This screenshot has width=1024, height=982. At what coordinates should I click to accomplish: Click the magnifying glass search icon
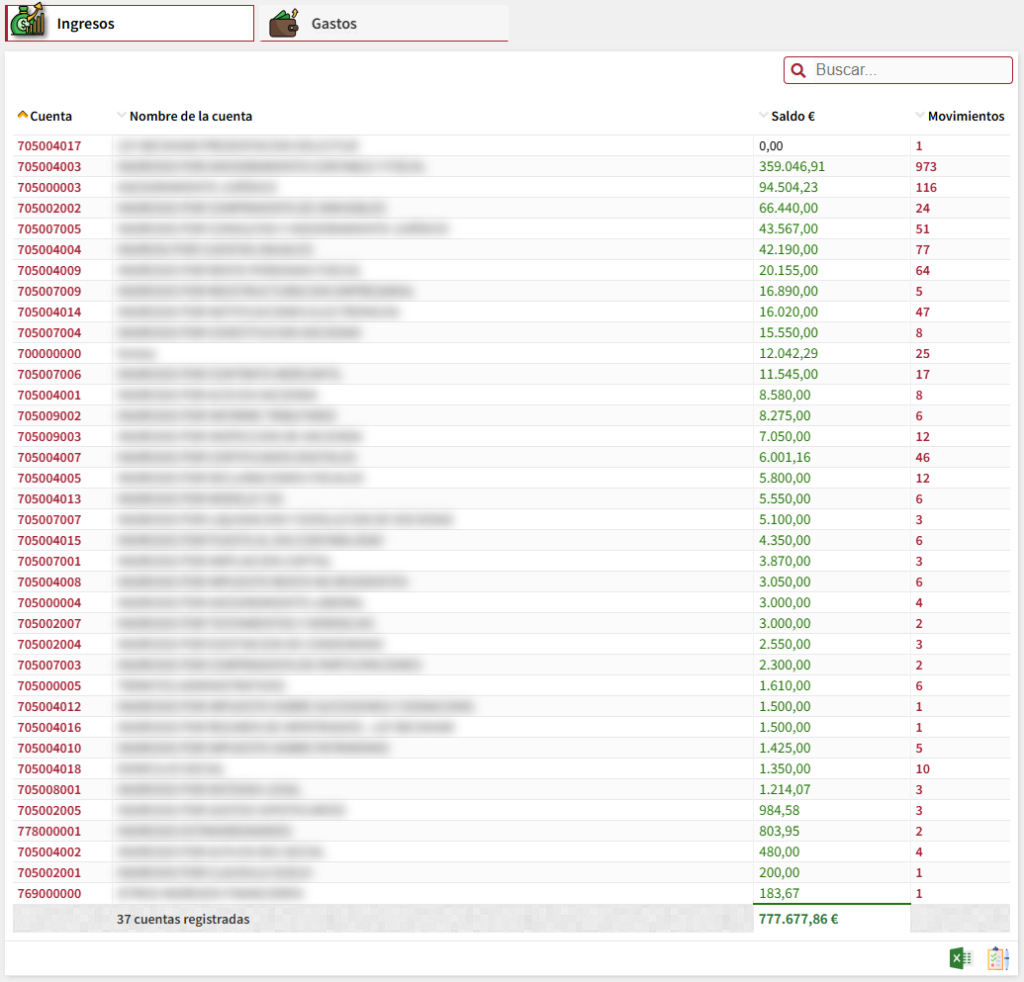coord(799,70)
